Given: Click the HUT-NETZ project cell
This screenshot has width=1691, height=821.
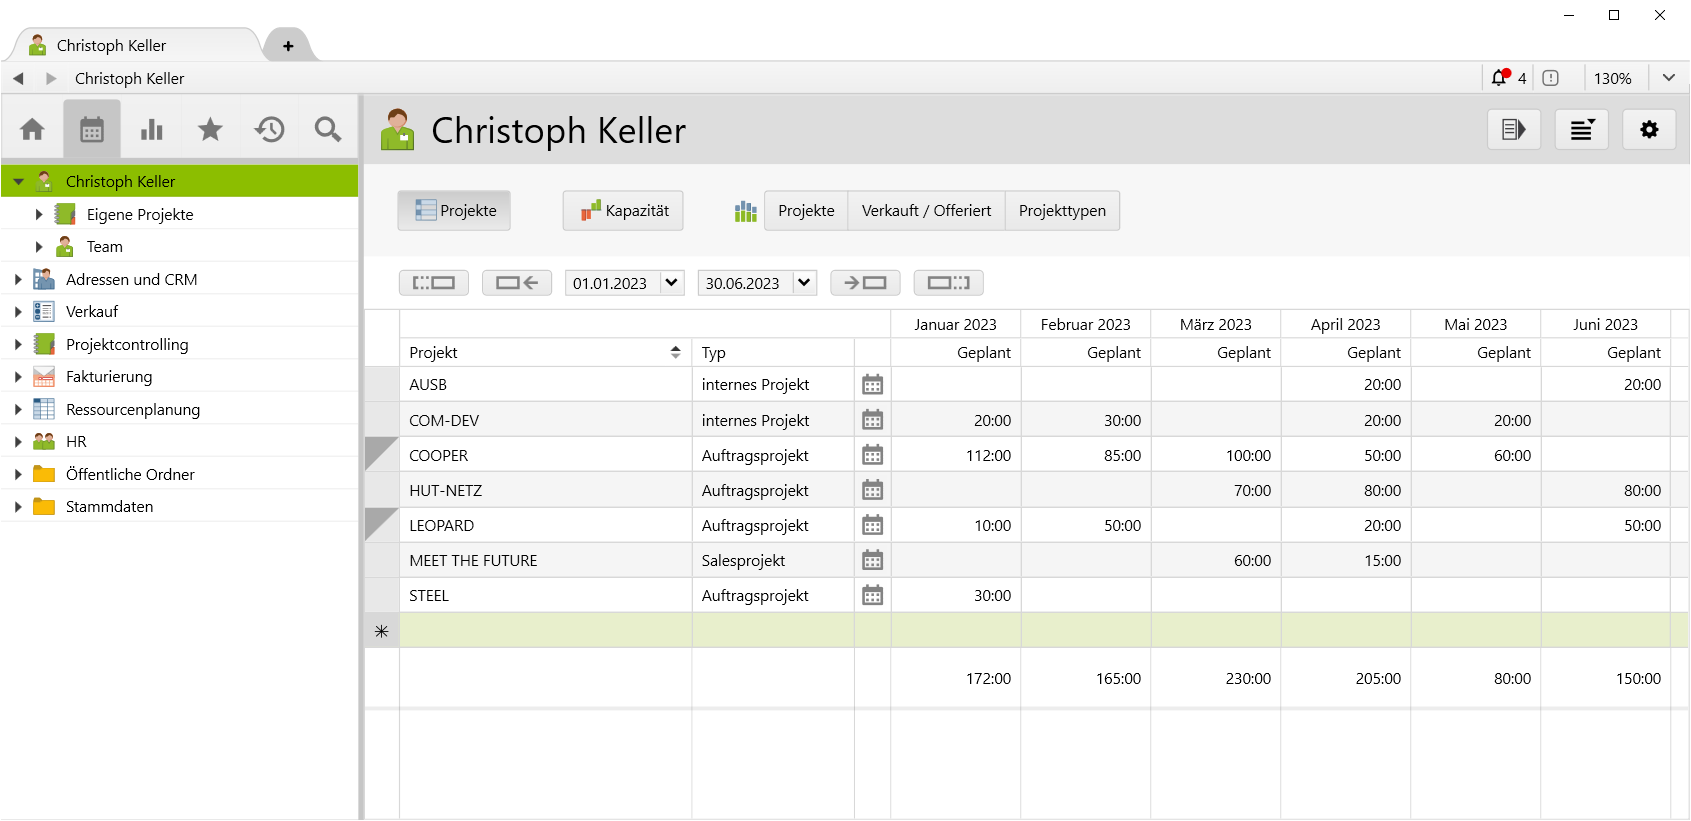Looking at the screenshot, I should pos(545,490).
